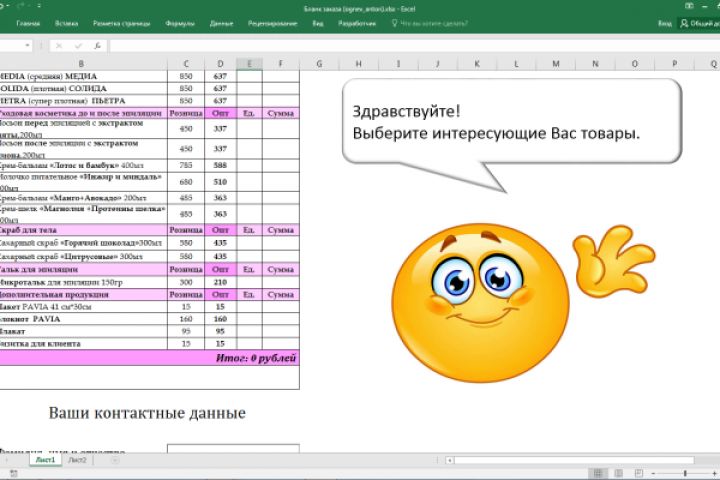Open the Разработчик ribbon tab

point(357,23)
